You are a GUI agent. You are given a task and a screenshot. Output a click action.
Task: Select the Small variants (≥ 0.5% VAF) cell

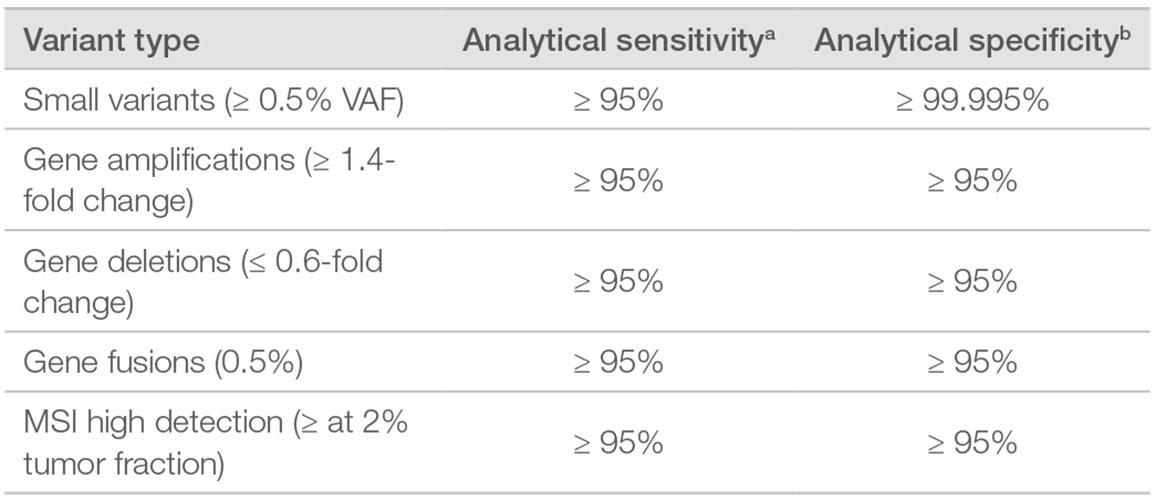click(213, 102)
